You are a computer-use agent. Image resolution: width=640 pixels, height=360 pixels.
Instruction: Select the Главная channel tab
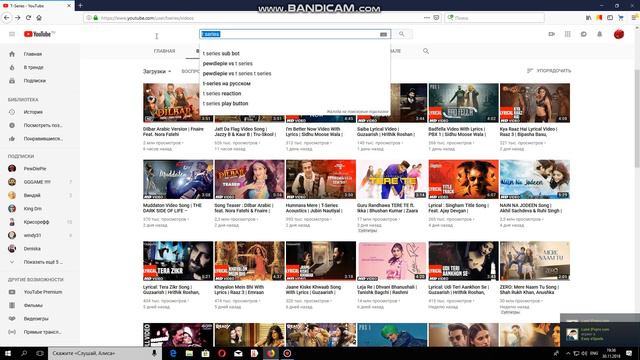[x=164, y=51]
